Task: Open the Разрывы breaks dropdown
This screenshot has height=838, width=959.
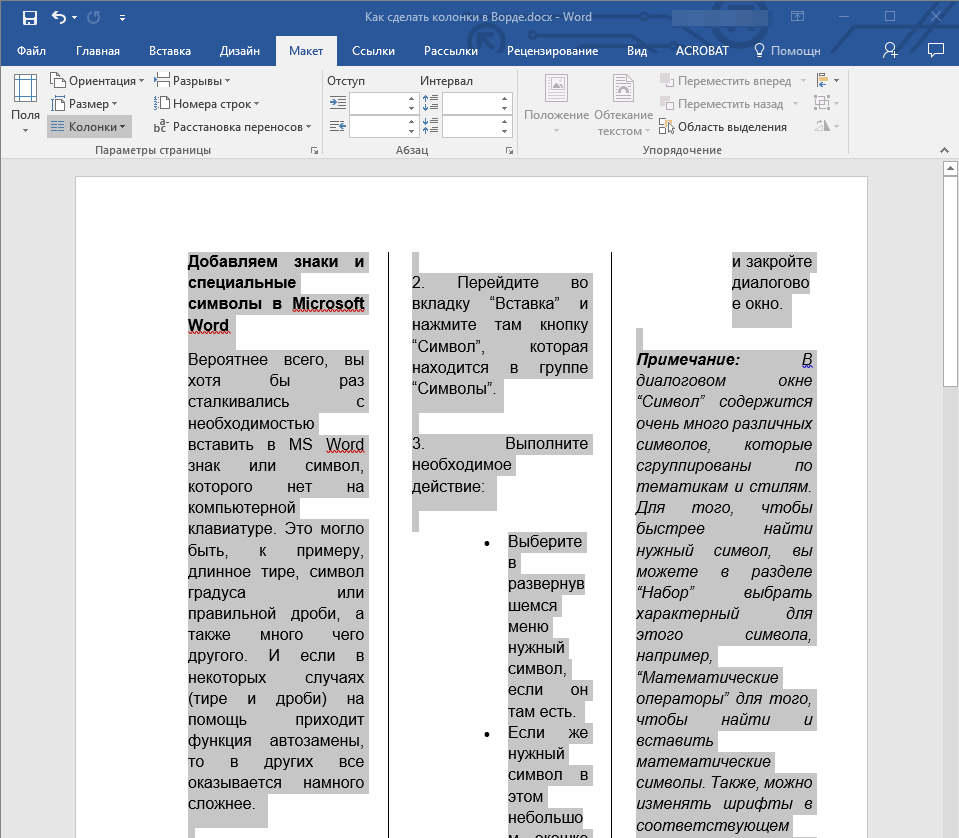Action: tap(192, 81)
